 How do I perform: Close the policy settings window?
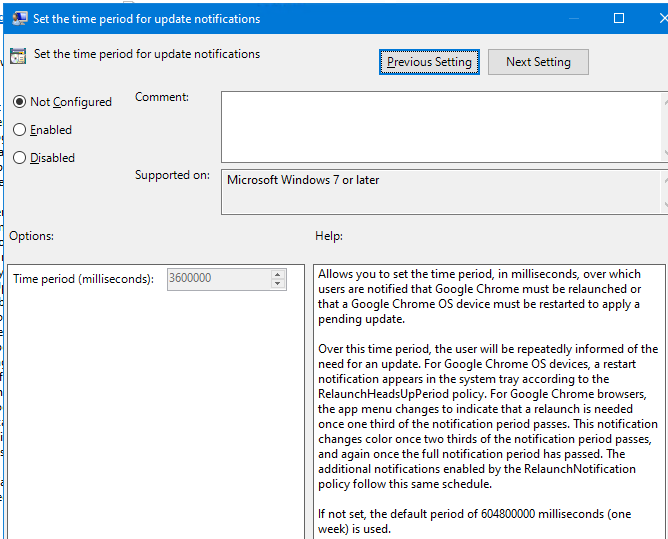pos(662,18)
